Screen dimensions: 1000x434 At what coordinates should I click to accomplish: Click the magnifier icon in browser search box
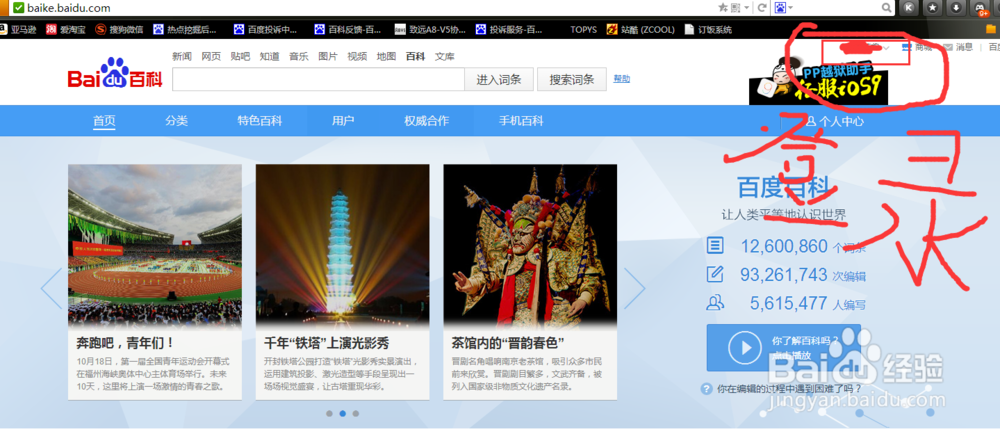886,8
